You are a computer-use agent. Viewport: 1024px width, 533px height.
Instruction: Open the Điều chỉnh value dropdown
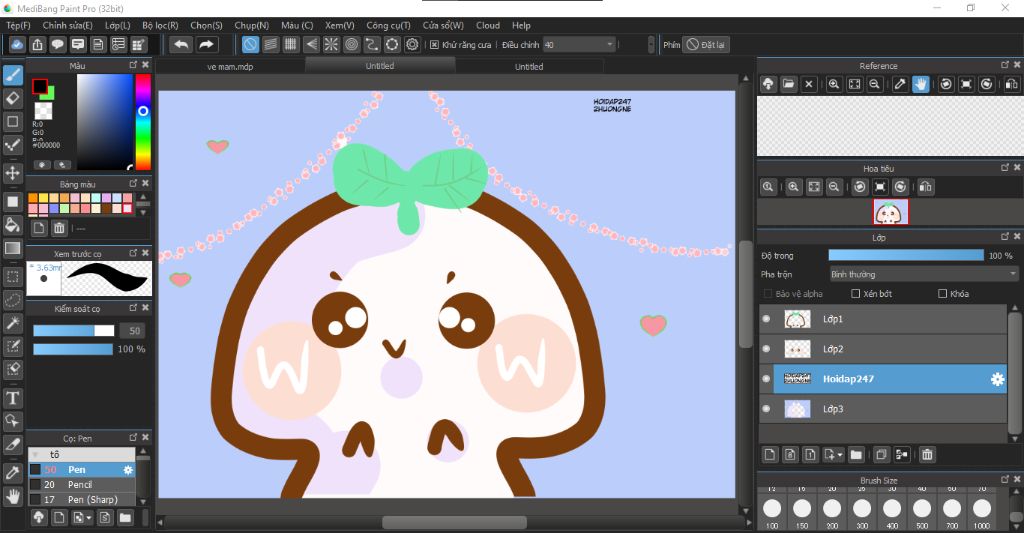pyautogui.click(x=609, y=44)
